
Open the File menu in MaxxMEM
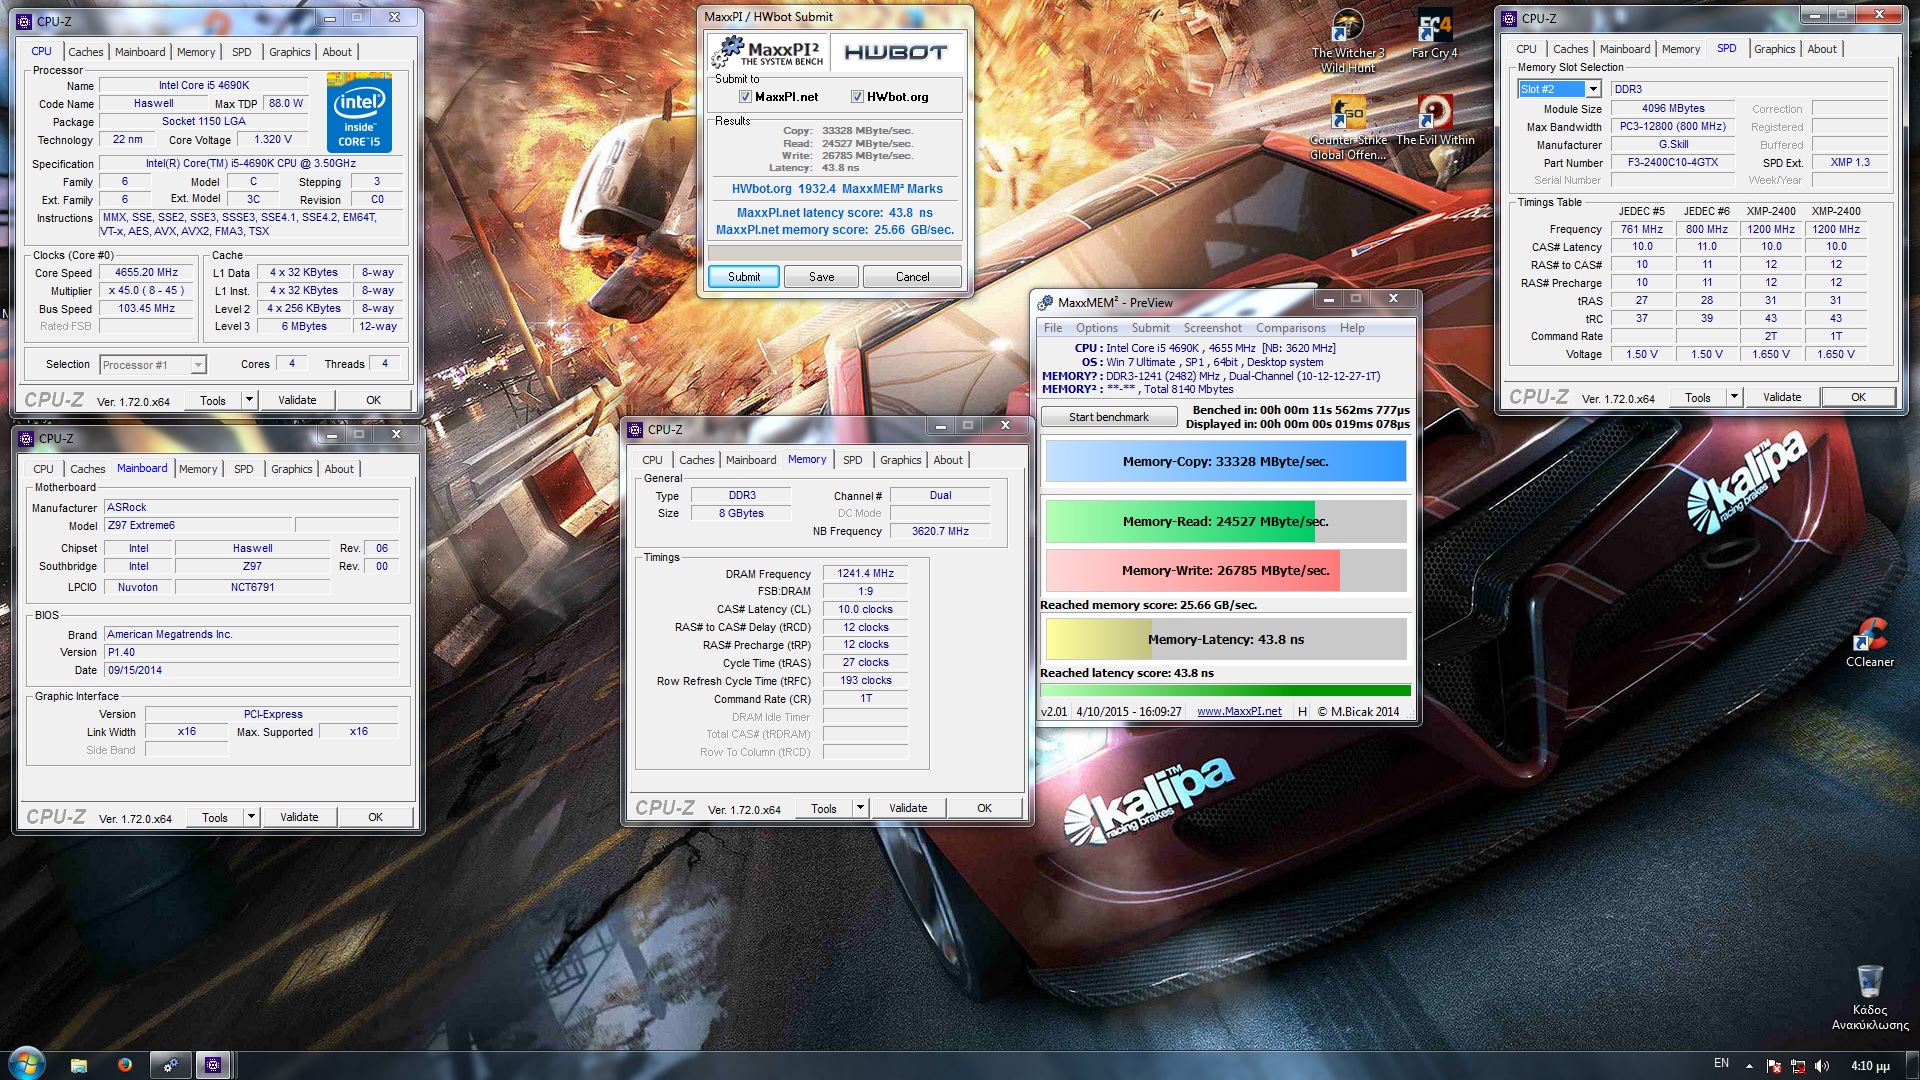(x=1053, y=328)
